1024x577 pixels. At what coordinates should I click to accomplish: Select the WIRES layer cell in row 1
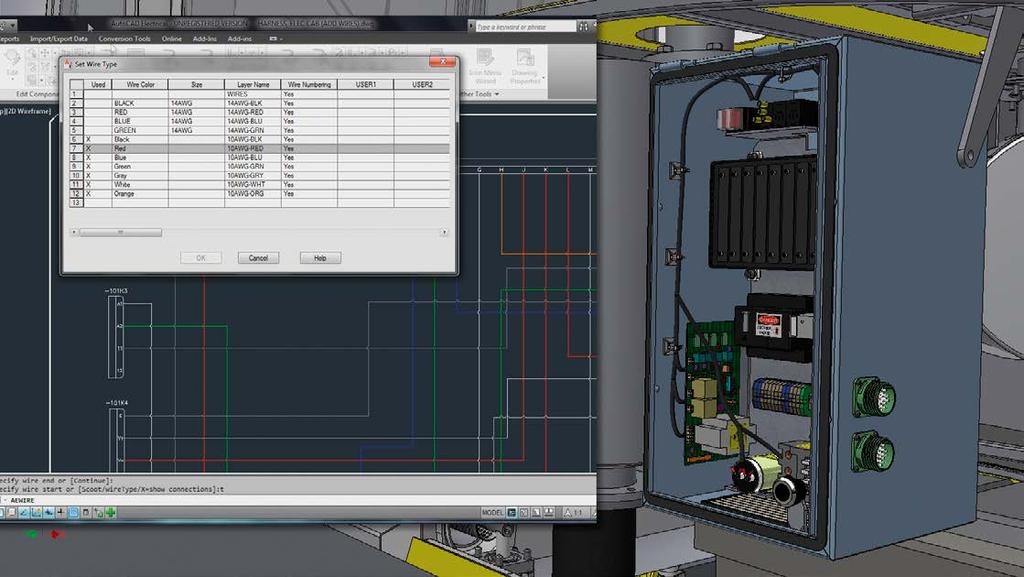pyautogui.click(x=253, y=94)
